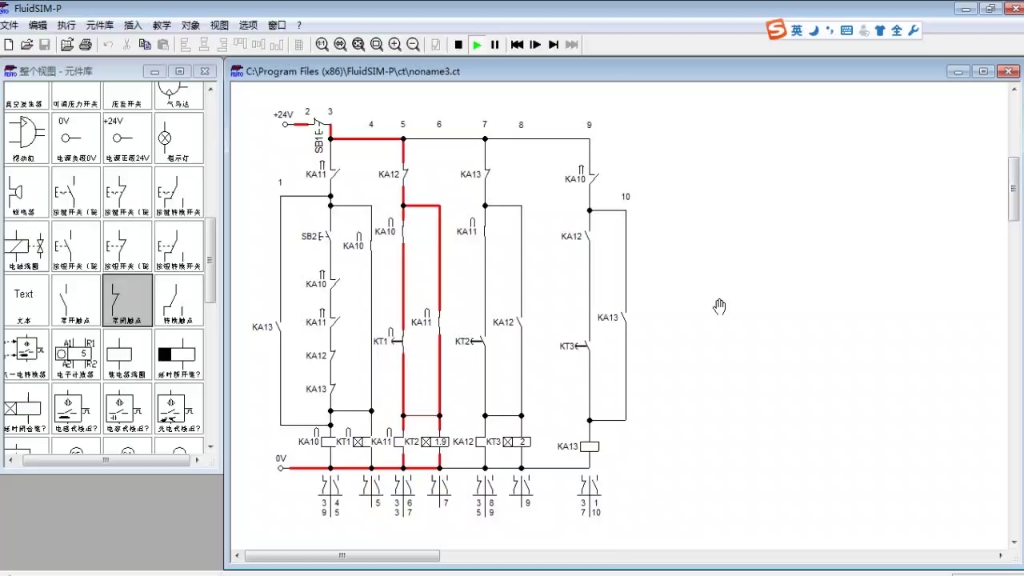
Task: Open the 元件库 menu
Action: pyautogui.click(x=99, y=25)
